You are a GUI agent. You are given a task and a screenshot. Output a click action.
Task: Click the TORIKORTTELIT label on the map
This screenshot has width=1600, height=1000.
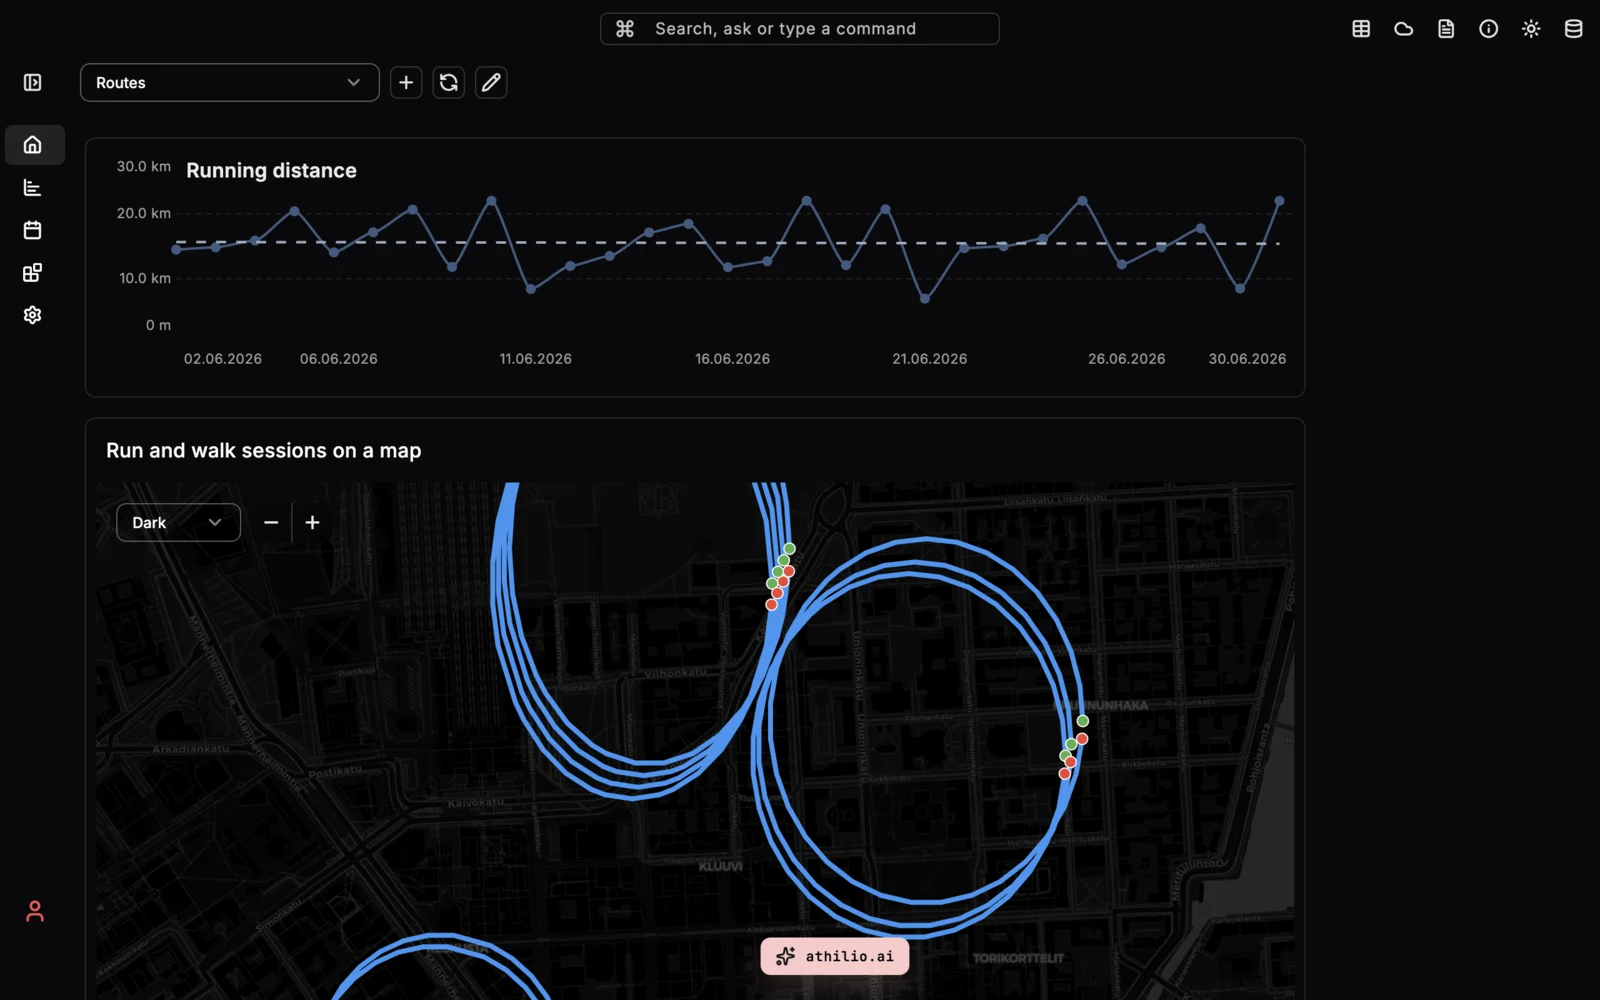pos(1018,958)
